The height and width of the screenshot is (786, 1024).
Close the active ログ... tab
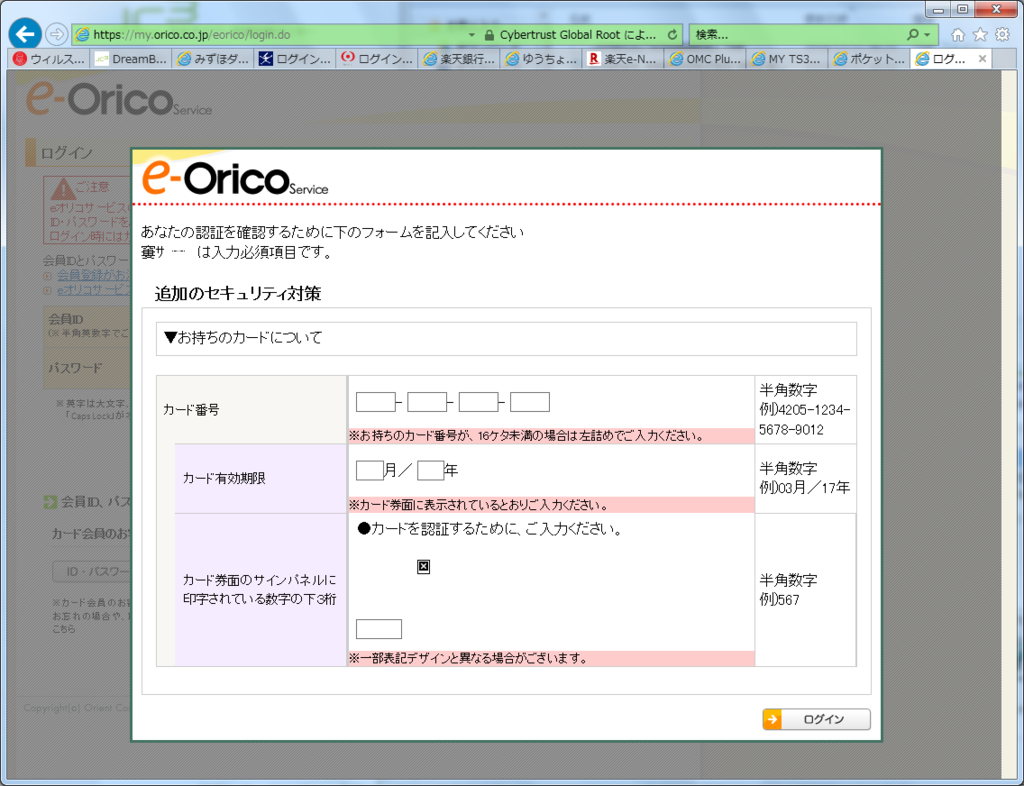[x=982, y=59]
